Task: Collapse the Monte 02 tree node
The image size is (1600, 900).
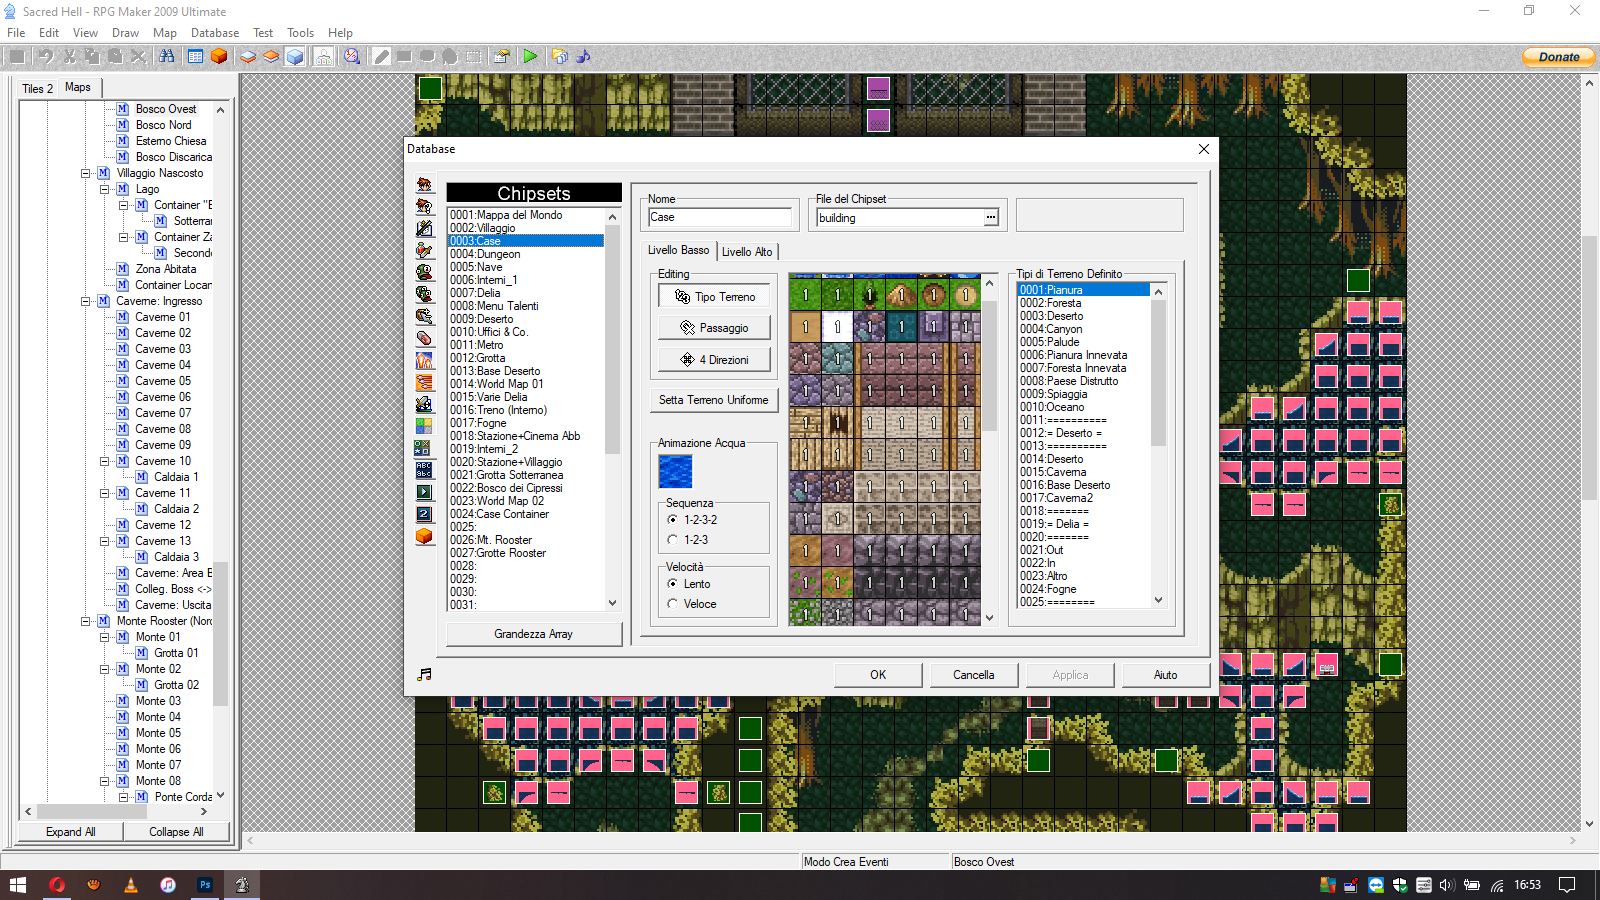Action: point(104,669)
